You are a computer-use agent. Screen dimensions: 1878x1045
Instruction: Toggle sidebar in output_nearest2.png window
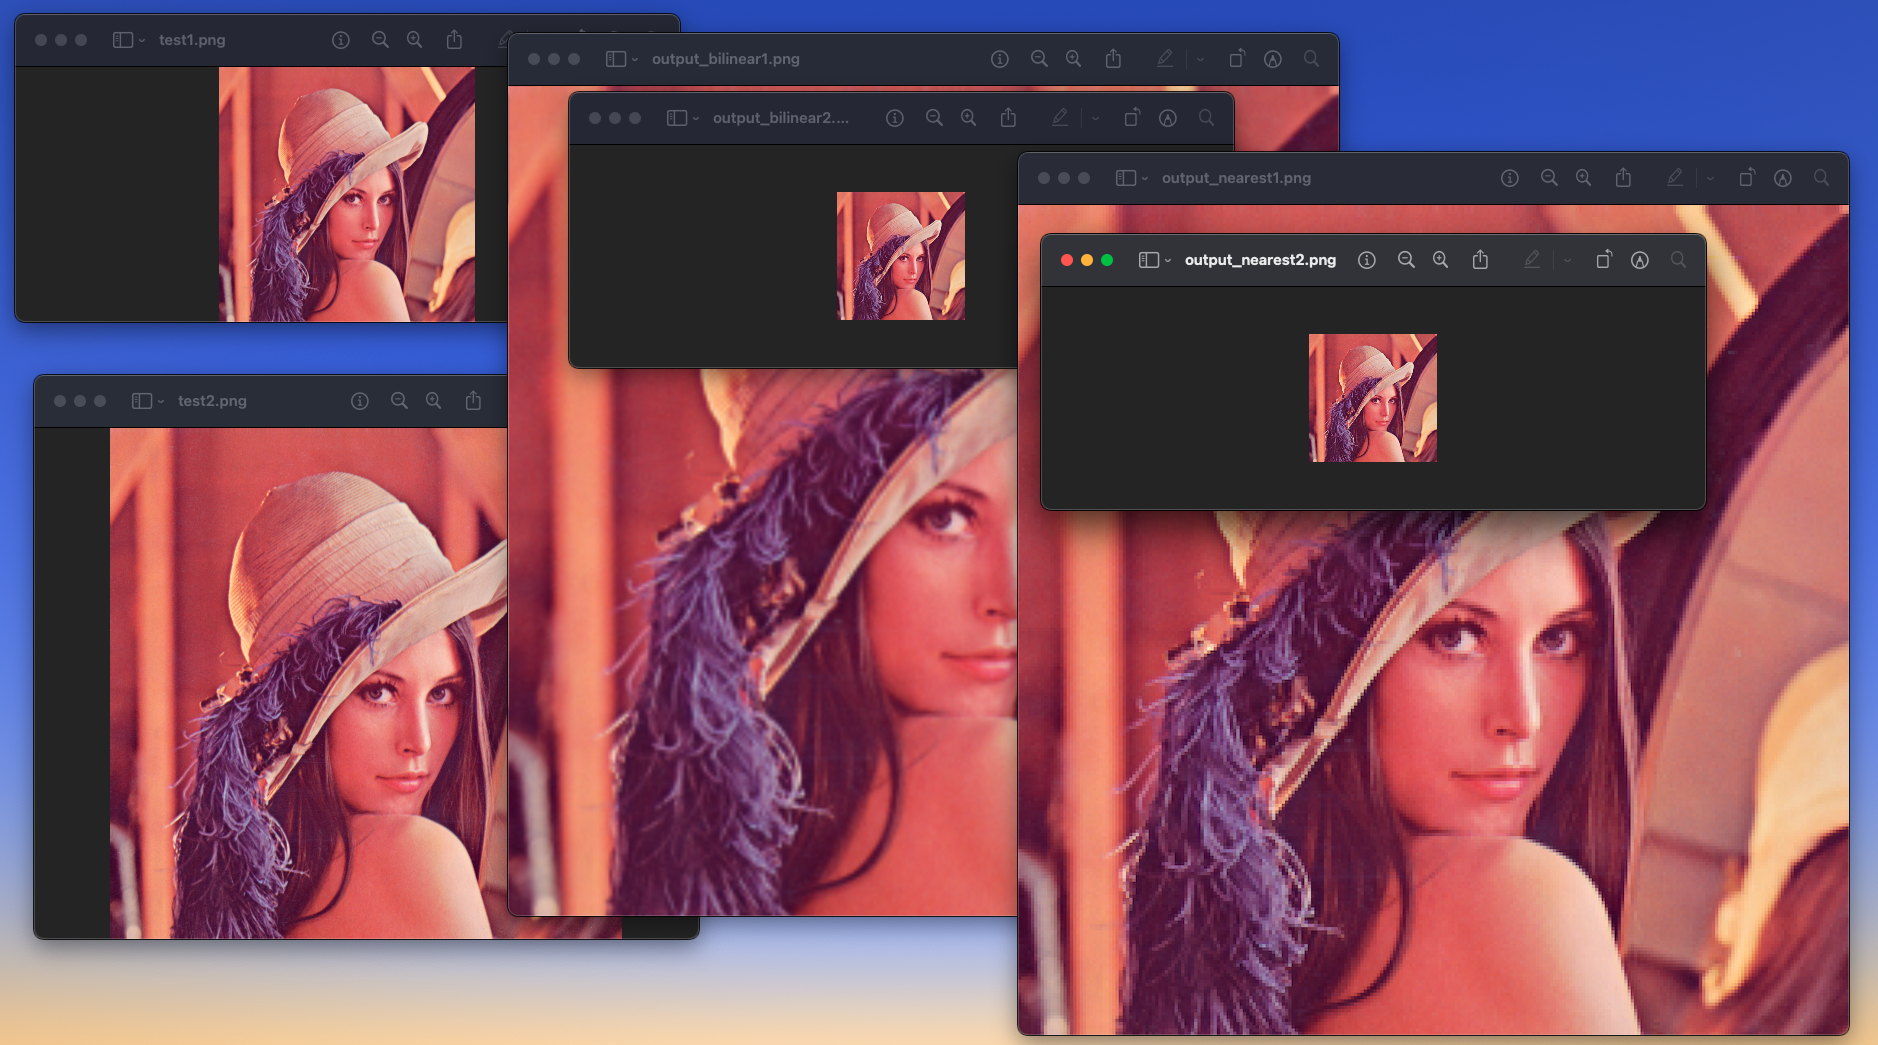[x=1149, y=260]
